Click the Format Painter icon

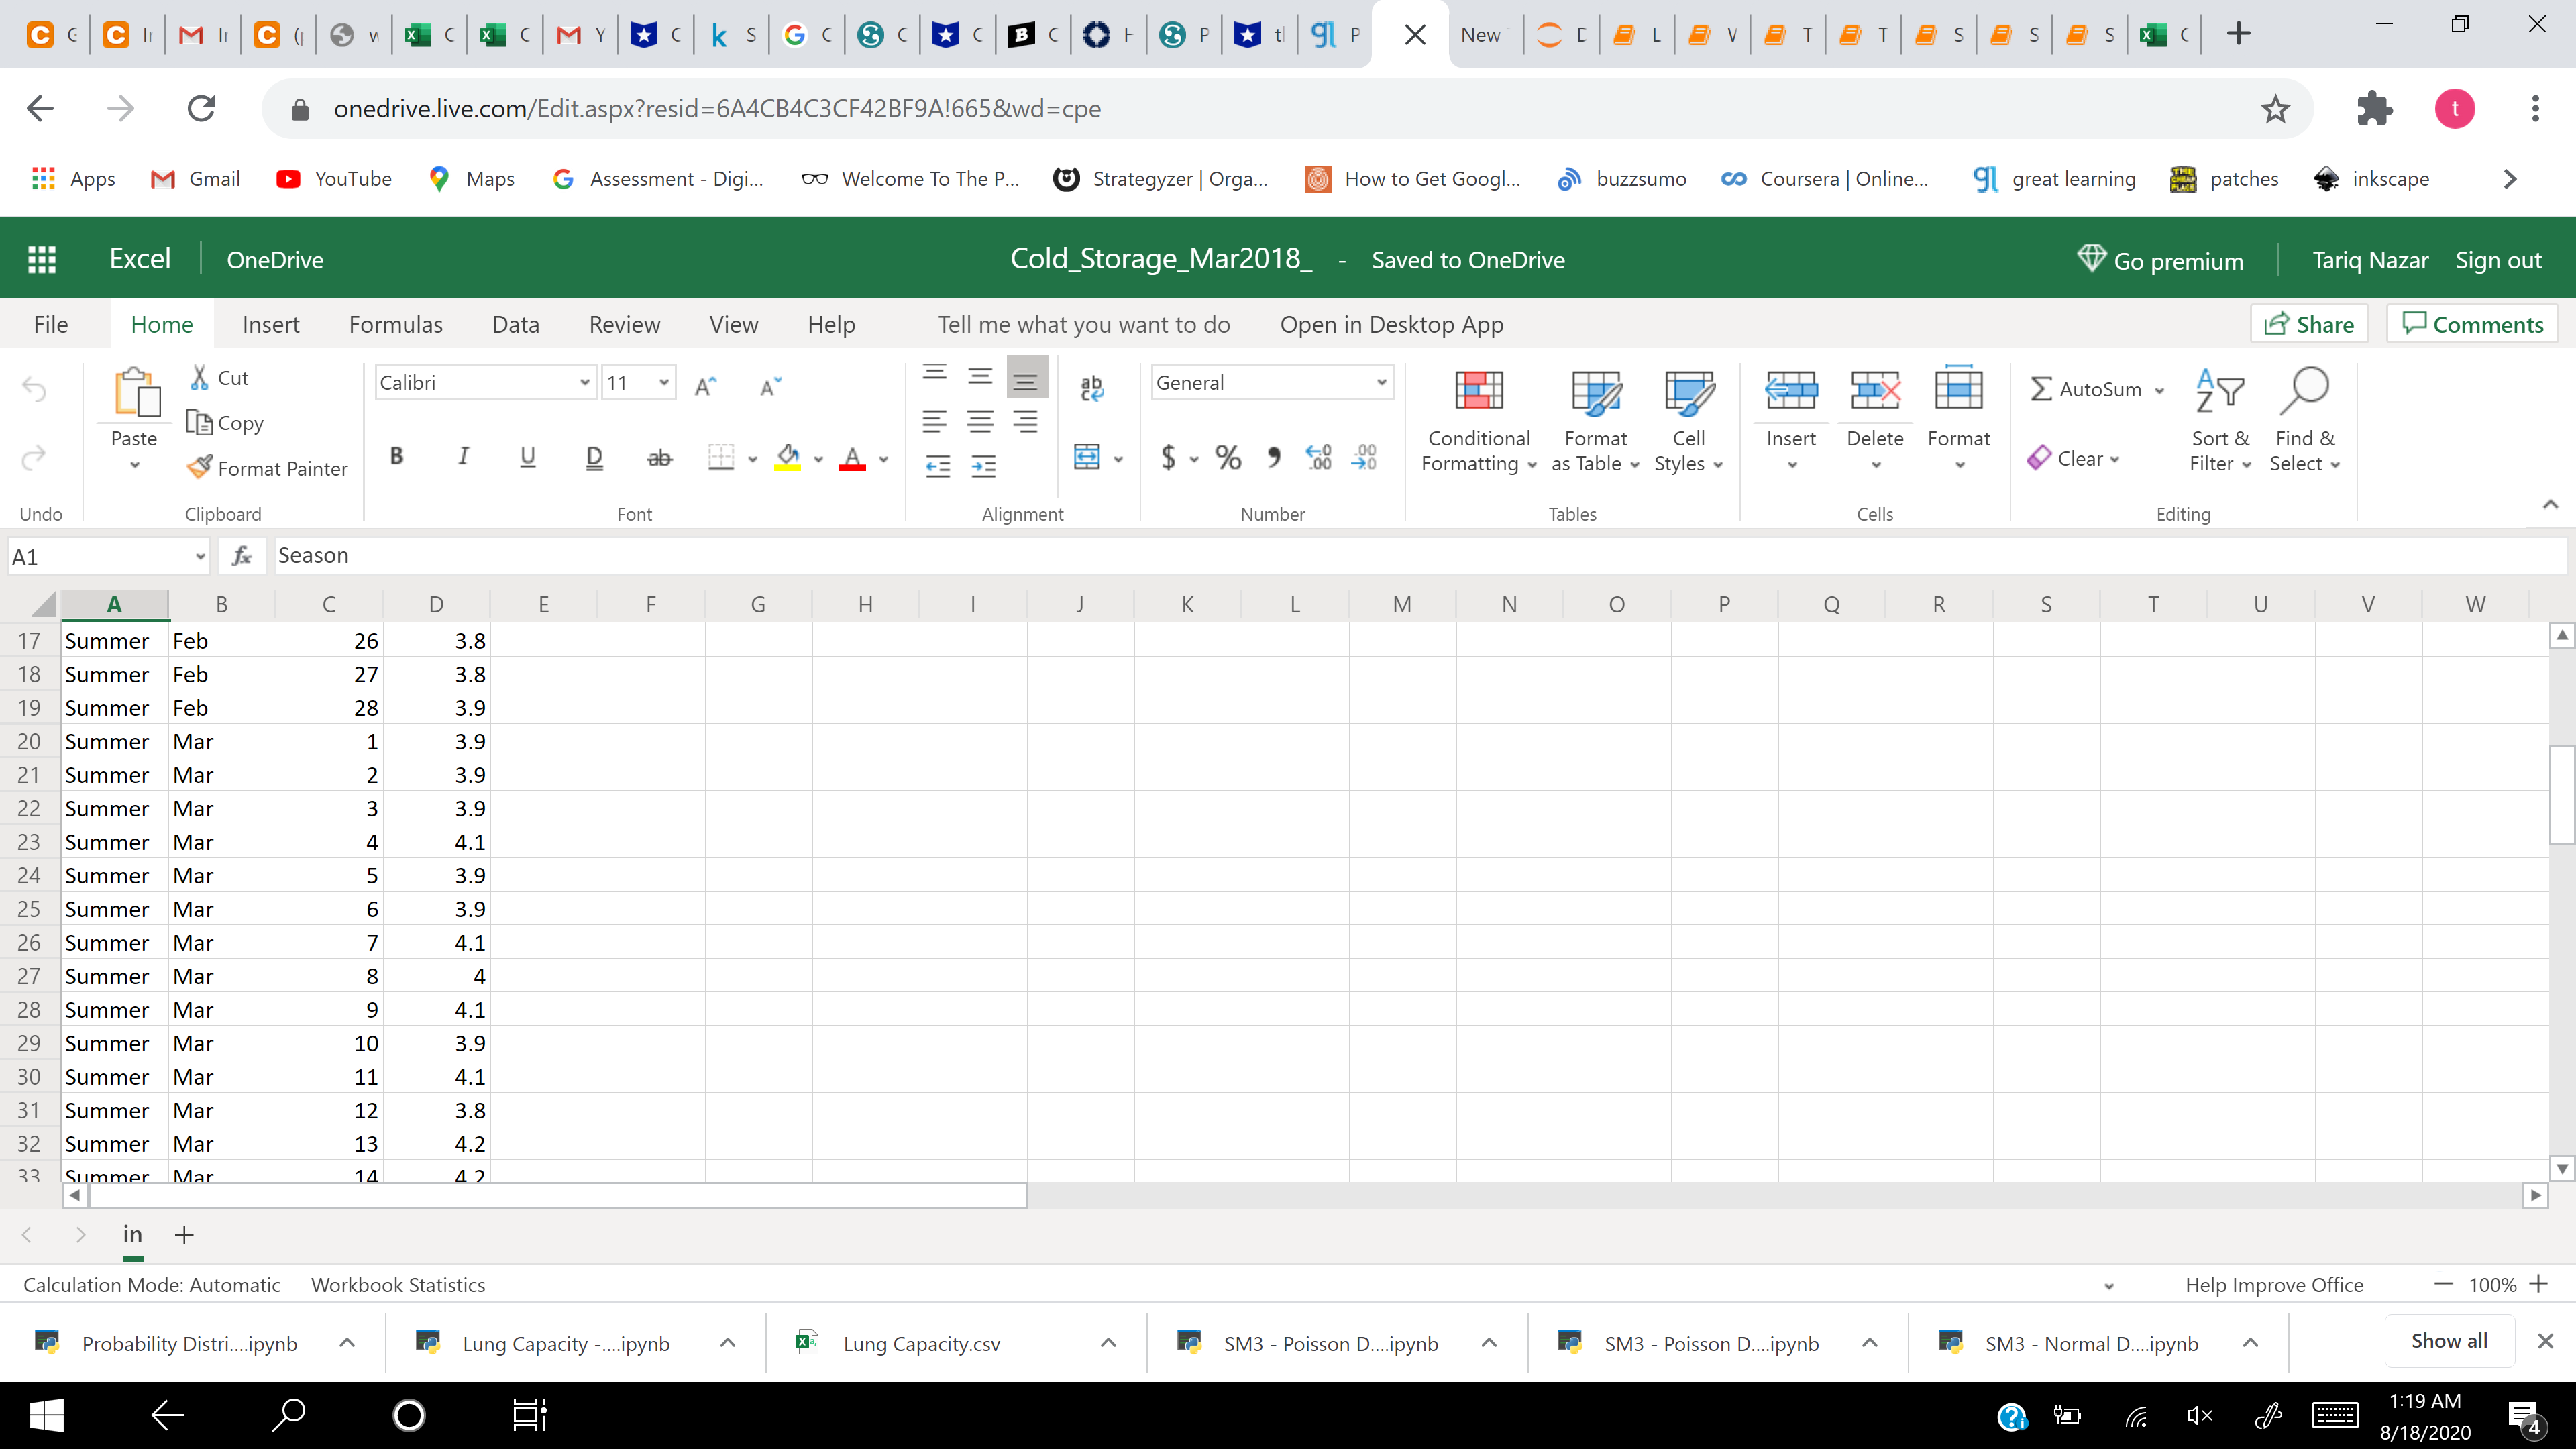coord(200,467)
